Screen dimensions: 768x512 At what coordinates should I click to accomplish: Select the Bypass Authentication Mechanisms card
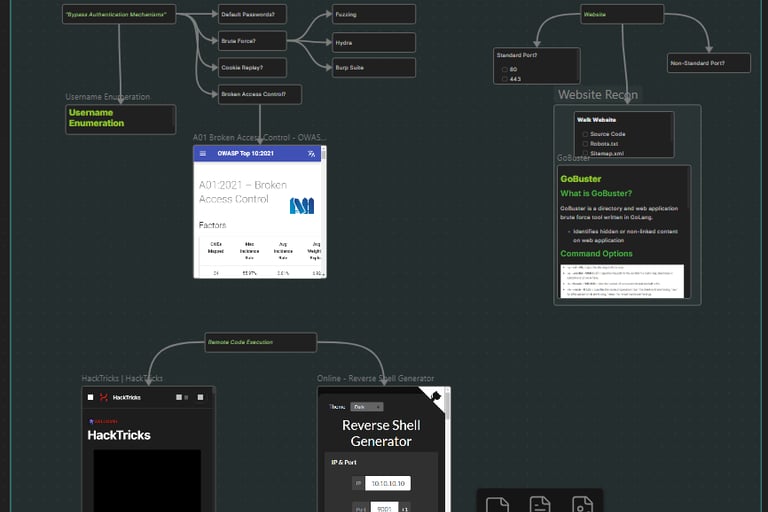pyautogui.click(x=119, y=14)
